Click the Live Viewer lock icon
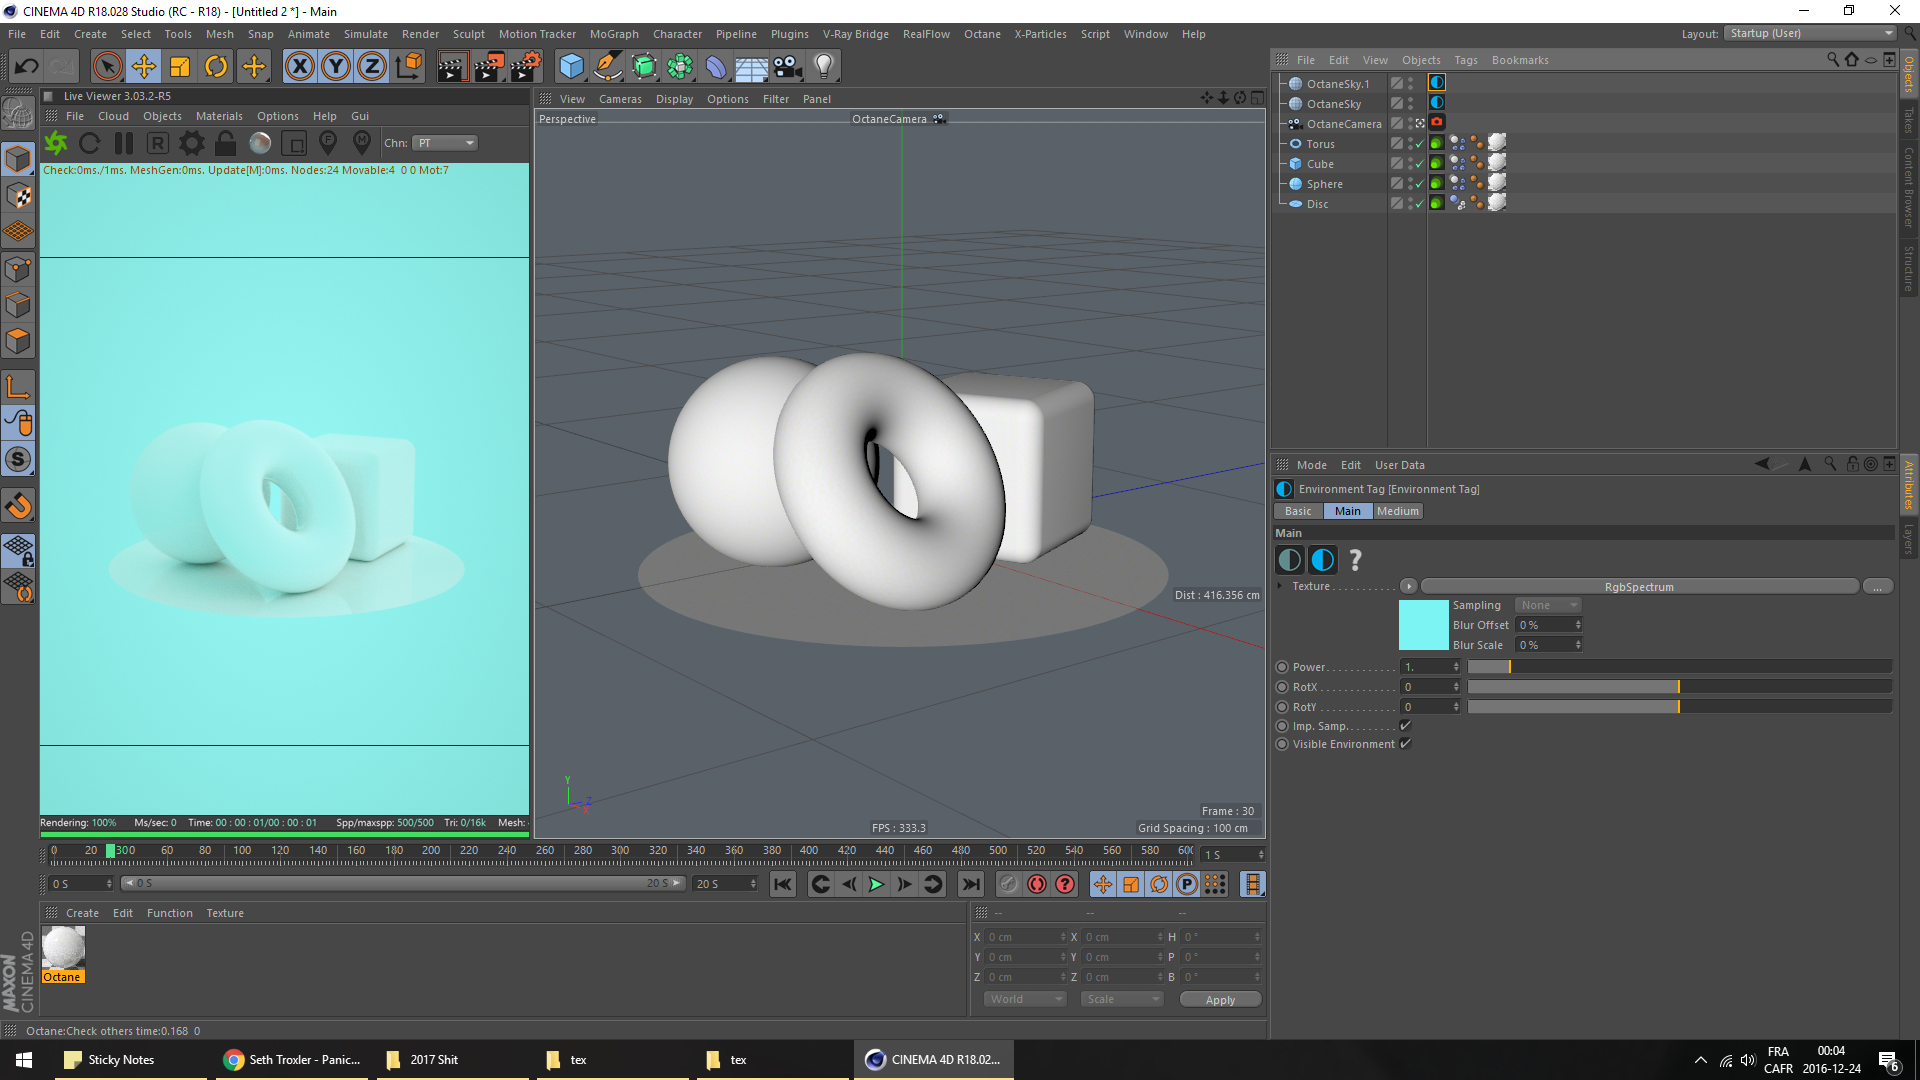Image resolution: width=1920 pixels, height=1080 pixels. point(226,143)
